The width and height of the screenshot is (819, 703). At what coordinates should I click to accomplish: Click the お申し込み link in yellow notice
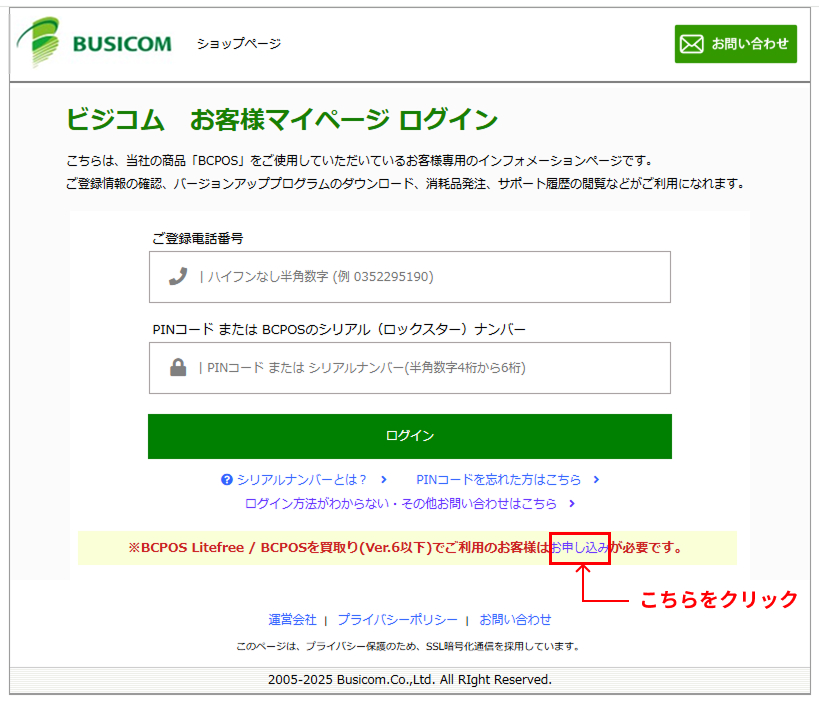pos(580,548)
